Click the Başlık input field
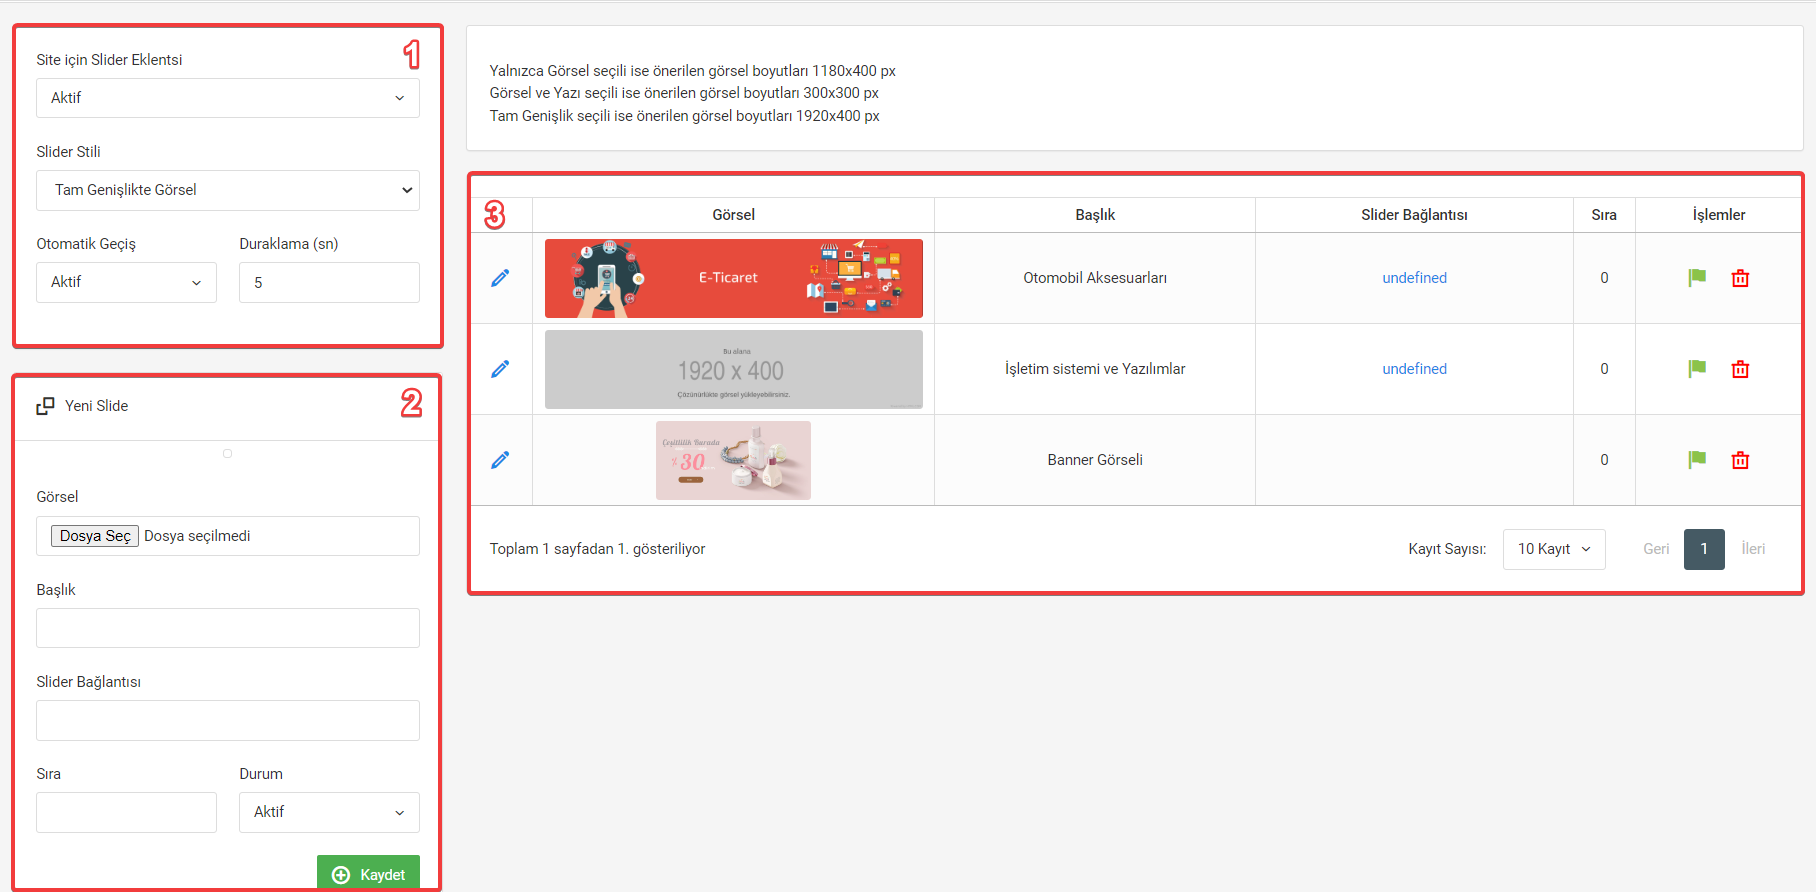Image resolution: width=1816 pixels, height=892 pixels. click(x=228, y=628)
